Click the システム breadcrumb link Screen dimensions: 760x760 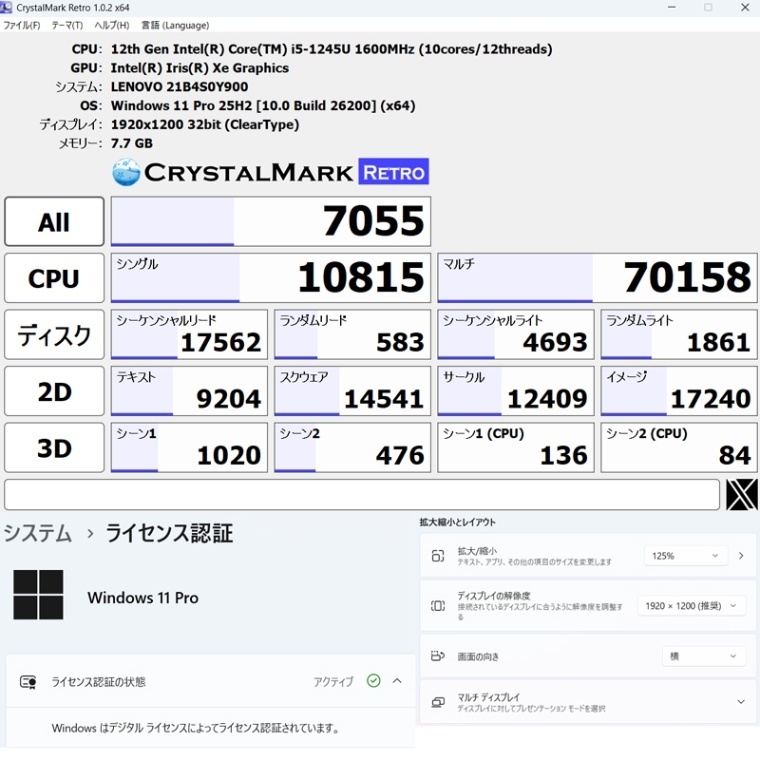tap(38, 533)
